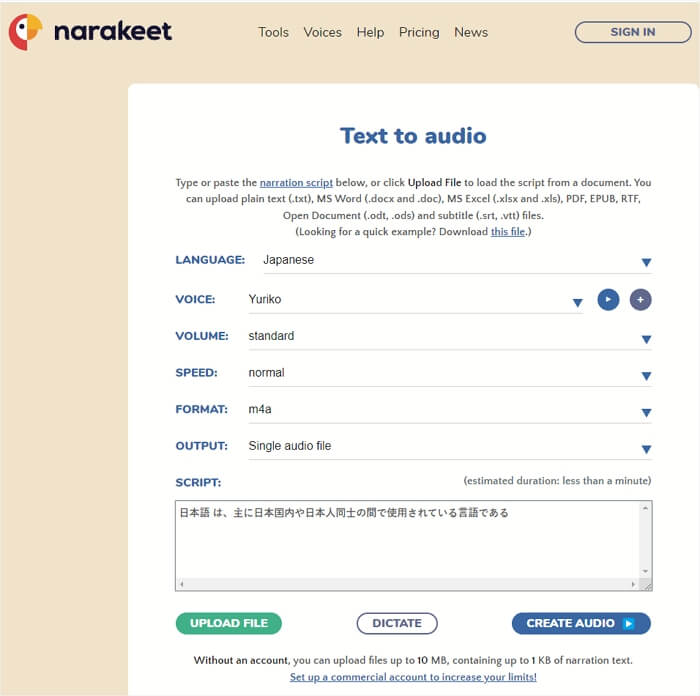Click the script vertical scrollbar down arrow
The width and height of the screenshot is (700, 696).
point(645,571)
